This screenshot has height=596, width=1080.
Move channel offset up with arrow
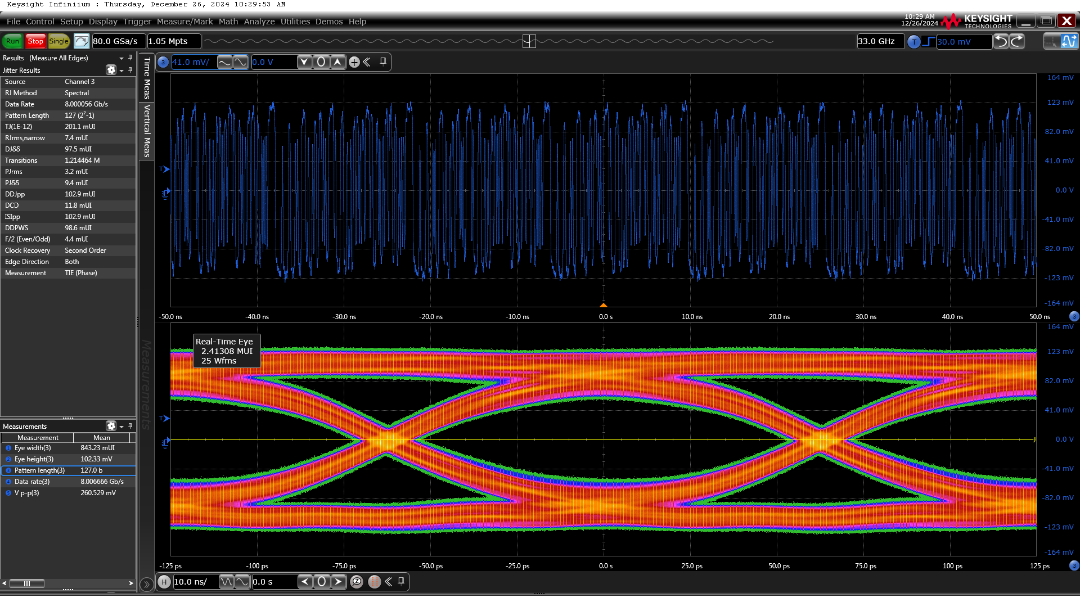click(338, 62)
